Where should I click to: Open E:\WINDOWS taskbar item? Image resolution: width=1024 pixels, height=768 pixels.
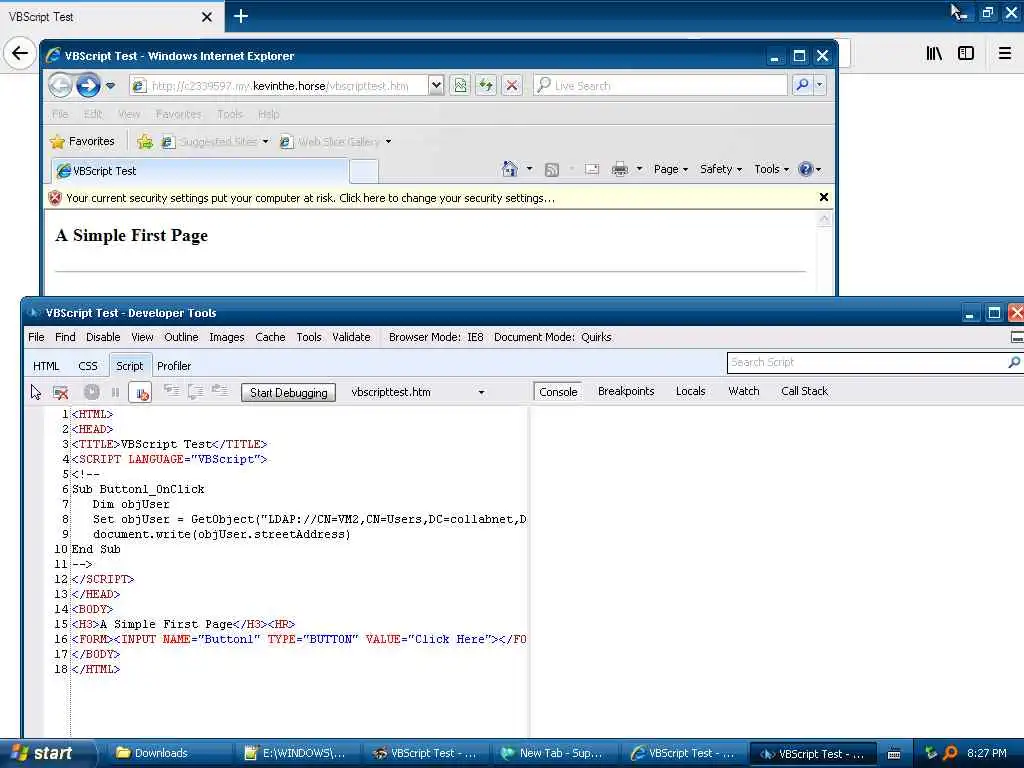pyautogui.click(x=295, y=753)
